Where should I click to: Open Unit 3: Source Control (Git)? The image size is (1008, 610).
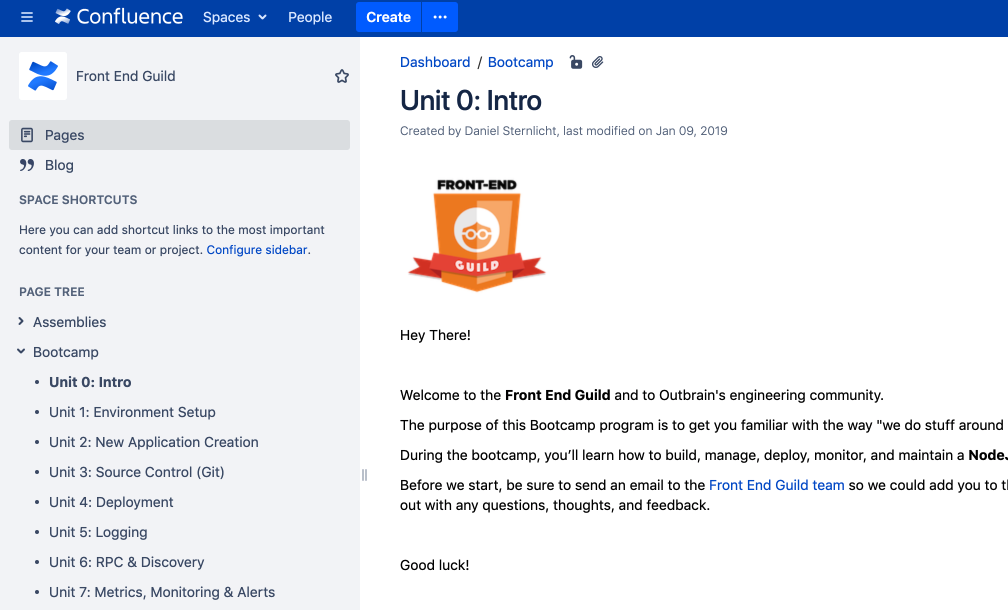pos(137,472)
